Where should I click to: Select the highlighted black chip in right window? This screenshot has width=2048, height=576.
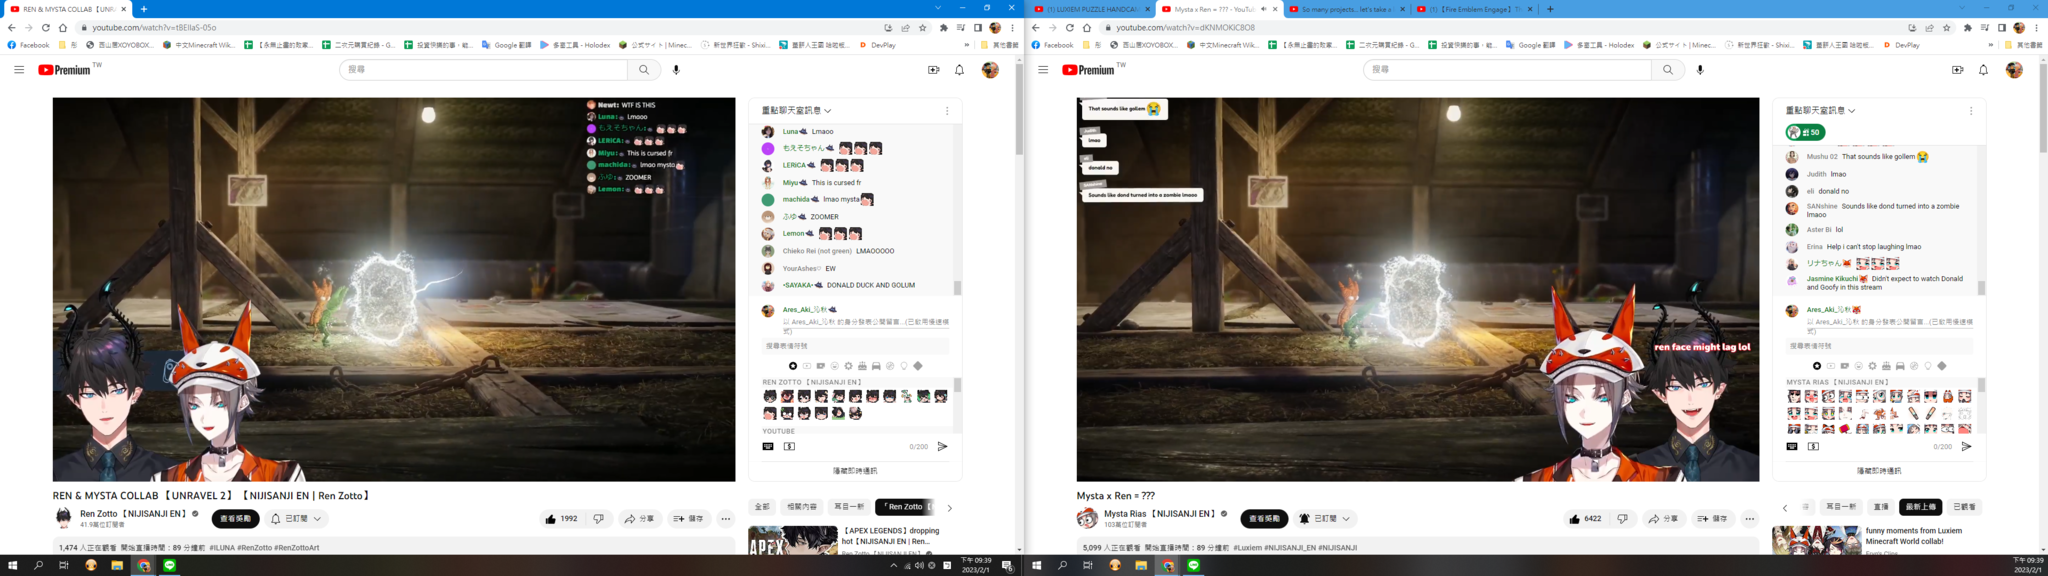coord(1921,507)
